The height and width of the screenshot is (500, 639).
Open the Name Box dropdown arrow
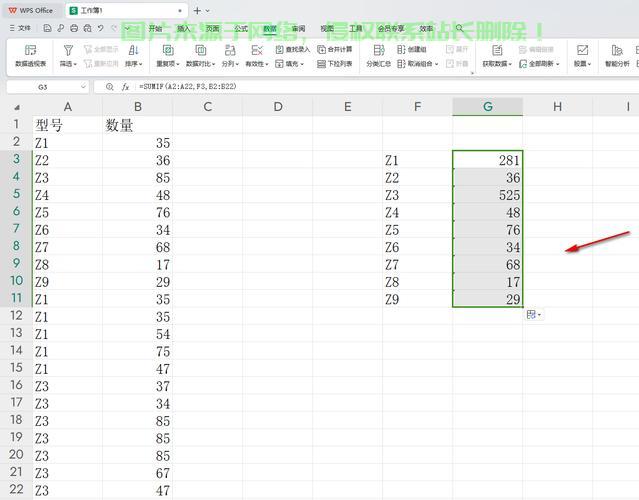(x=83, y=87)
